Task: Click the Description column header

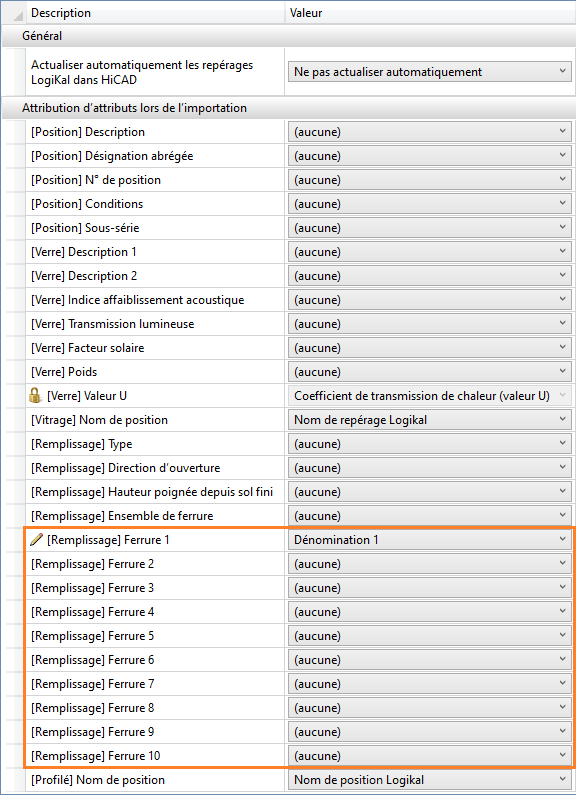Action: coord(155,13)
